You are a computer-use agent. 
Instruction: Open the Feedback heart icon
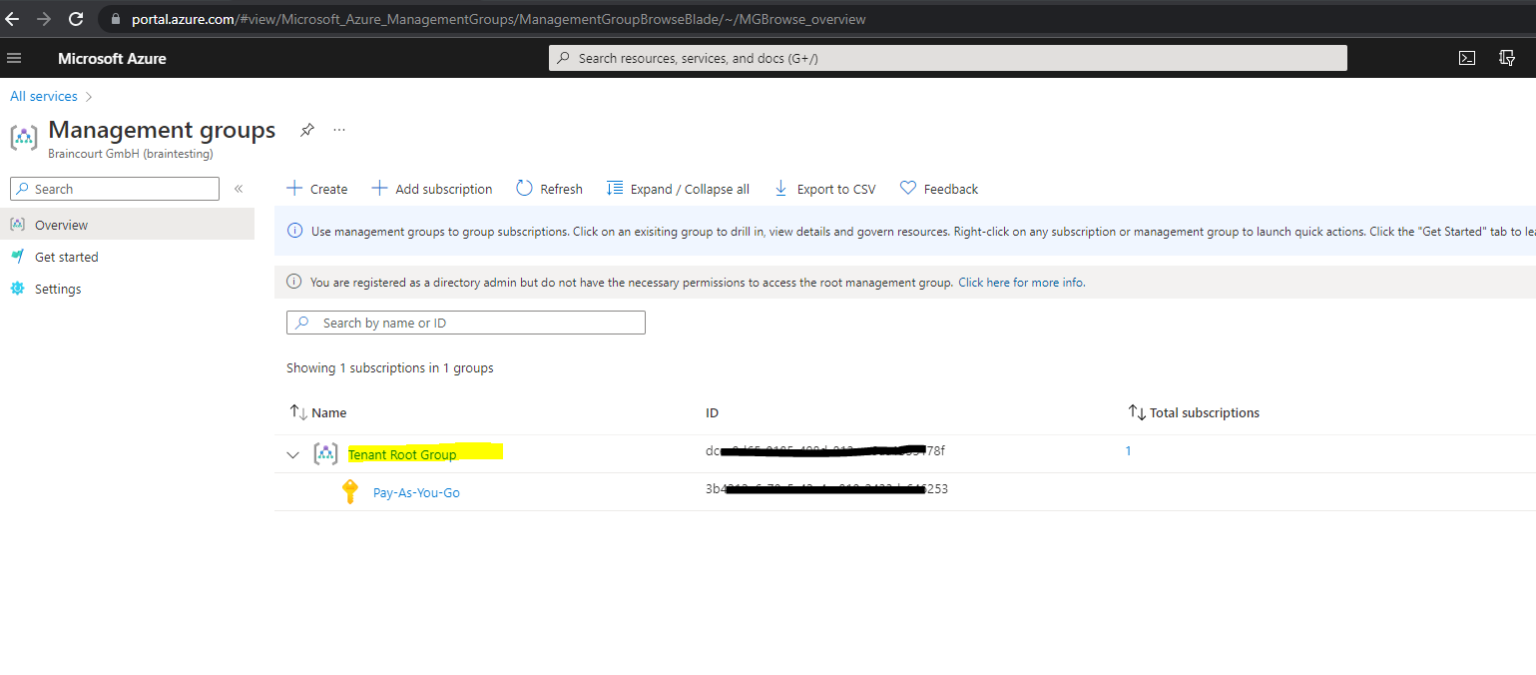(x=907, y=188)
